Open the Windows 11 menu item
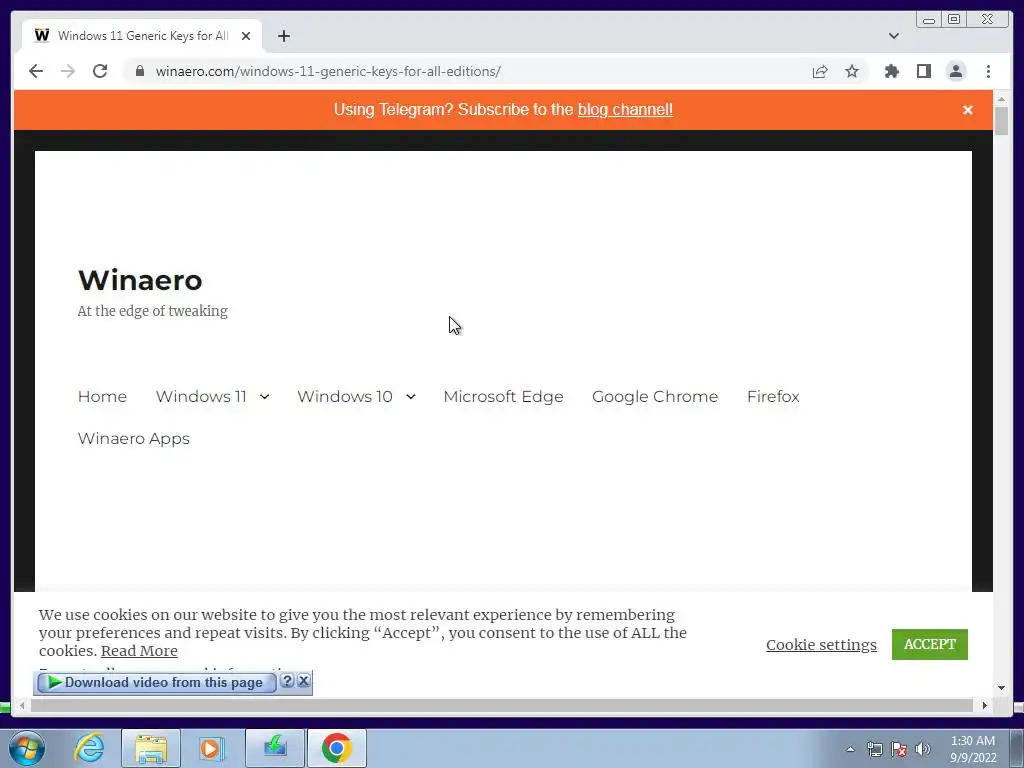Image resolution: width=1024 pixels, height=768 pixels. tap(201, 396)
